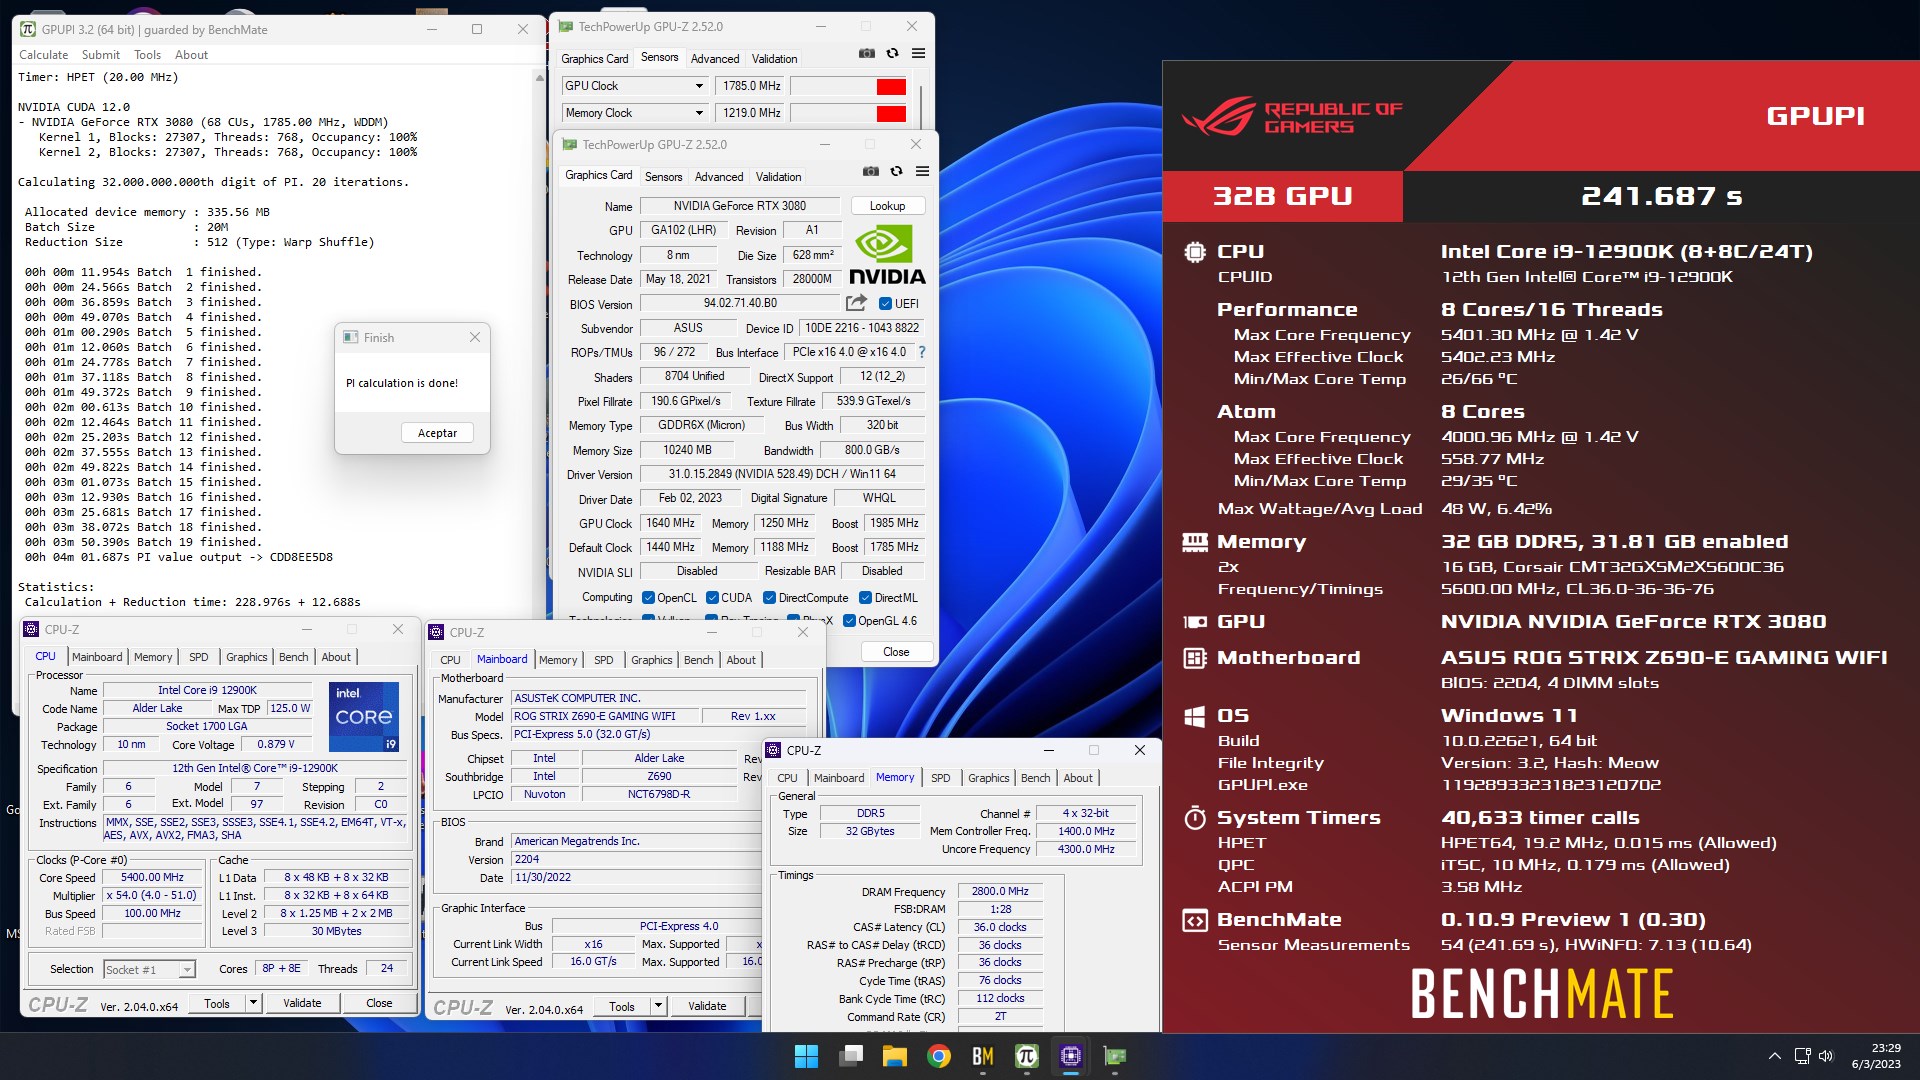1920x1080 pixels.
Task: Click the NVIDIA logo in GPU-Z
Action: 887,255
